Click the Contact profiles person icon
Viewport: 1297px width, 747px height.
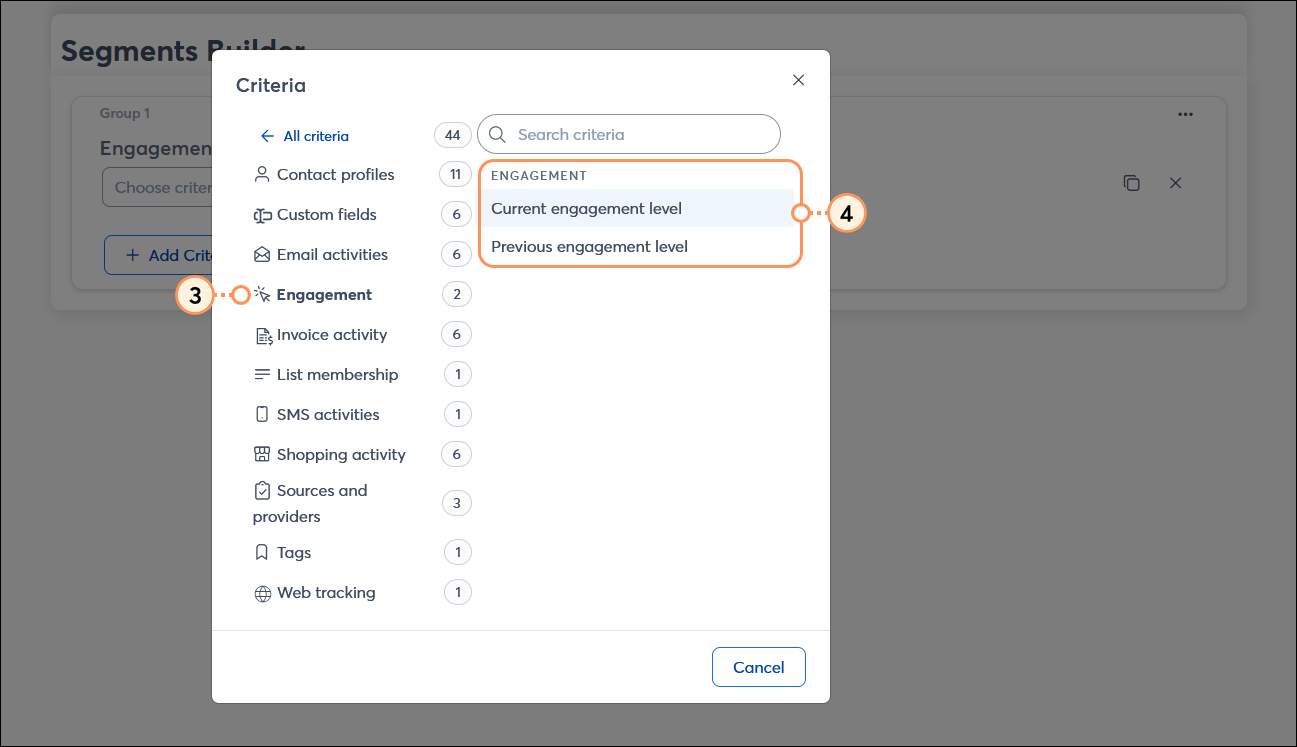point(262,175)
